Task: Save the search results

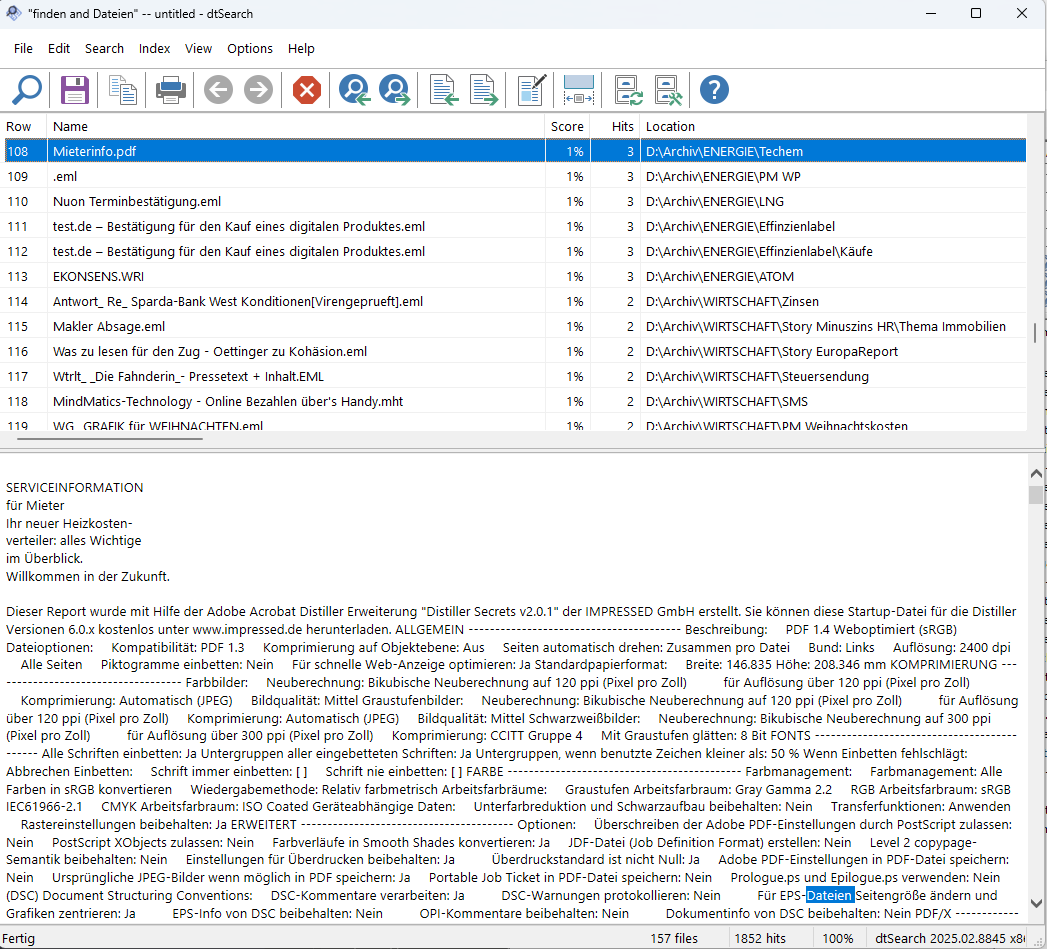Action: coord(74,90)
